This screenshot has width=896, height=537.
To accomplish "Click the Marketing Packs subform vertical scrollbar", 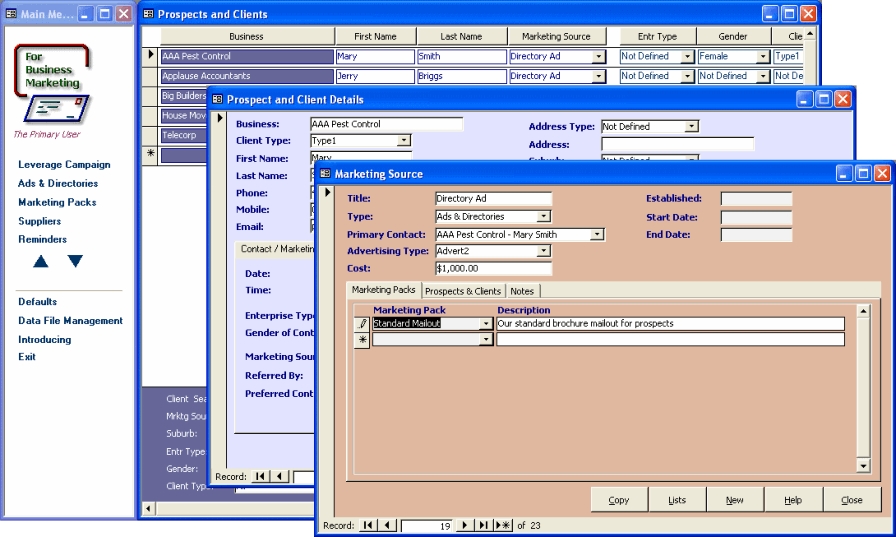I will click(863, 390).
